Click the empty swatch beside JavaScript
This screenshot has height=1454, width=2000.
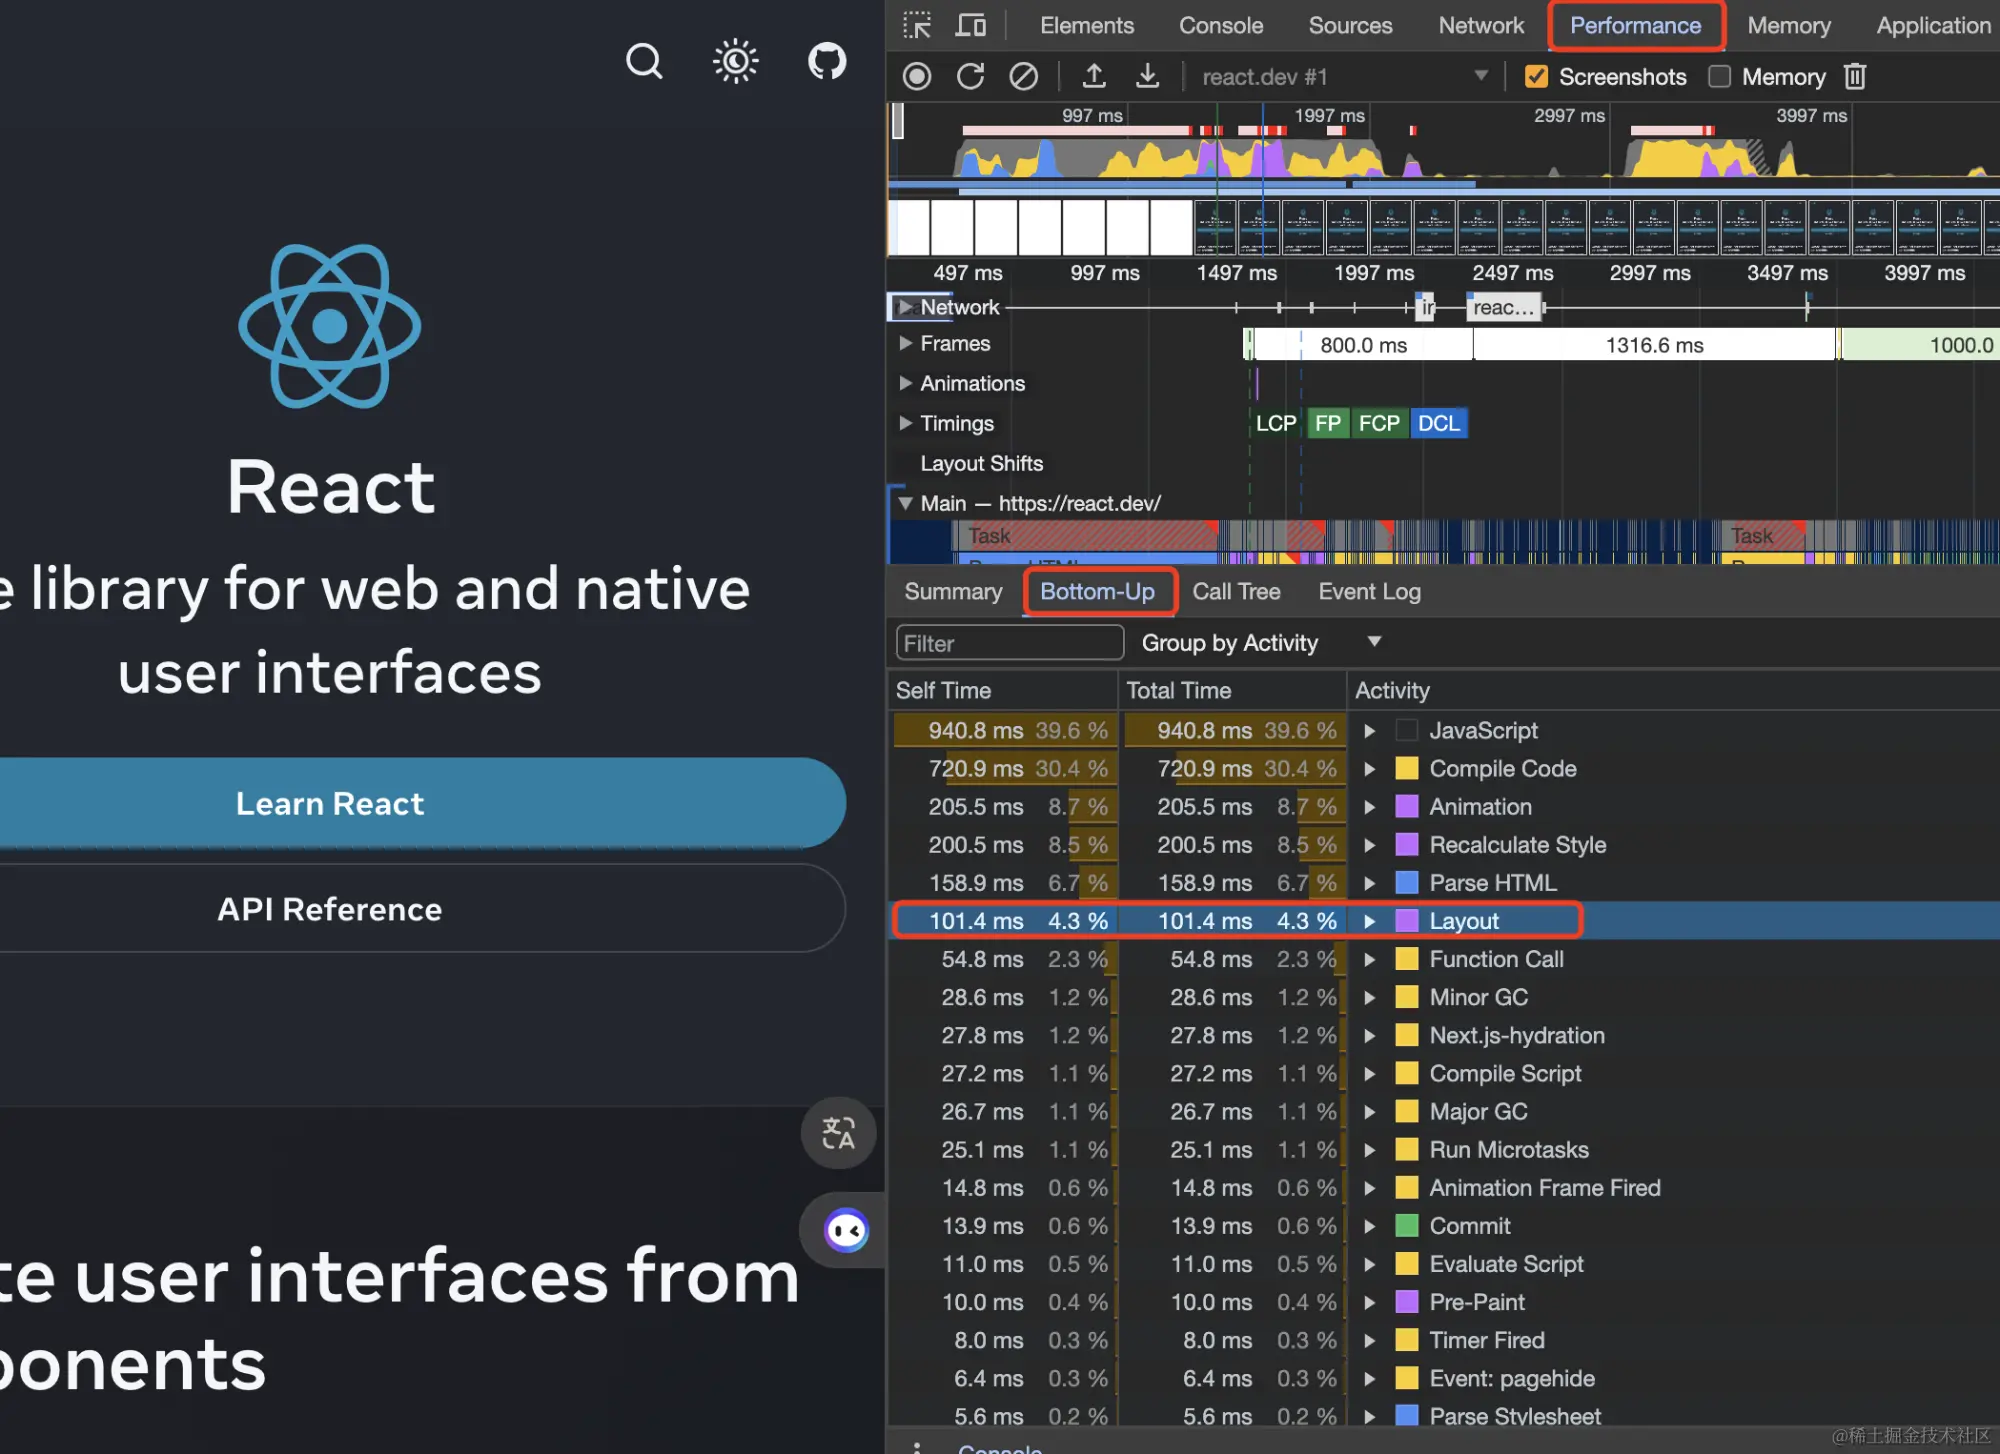(1407, 730)
